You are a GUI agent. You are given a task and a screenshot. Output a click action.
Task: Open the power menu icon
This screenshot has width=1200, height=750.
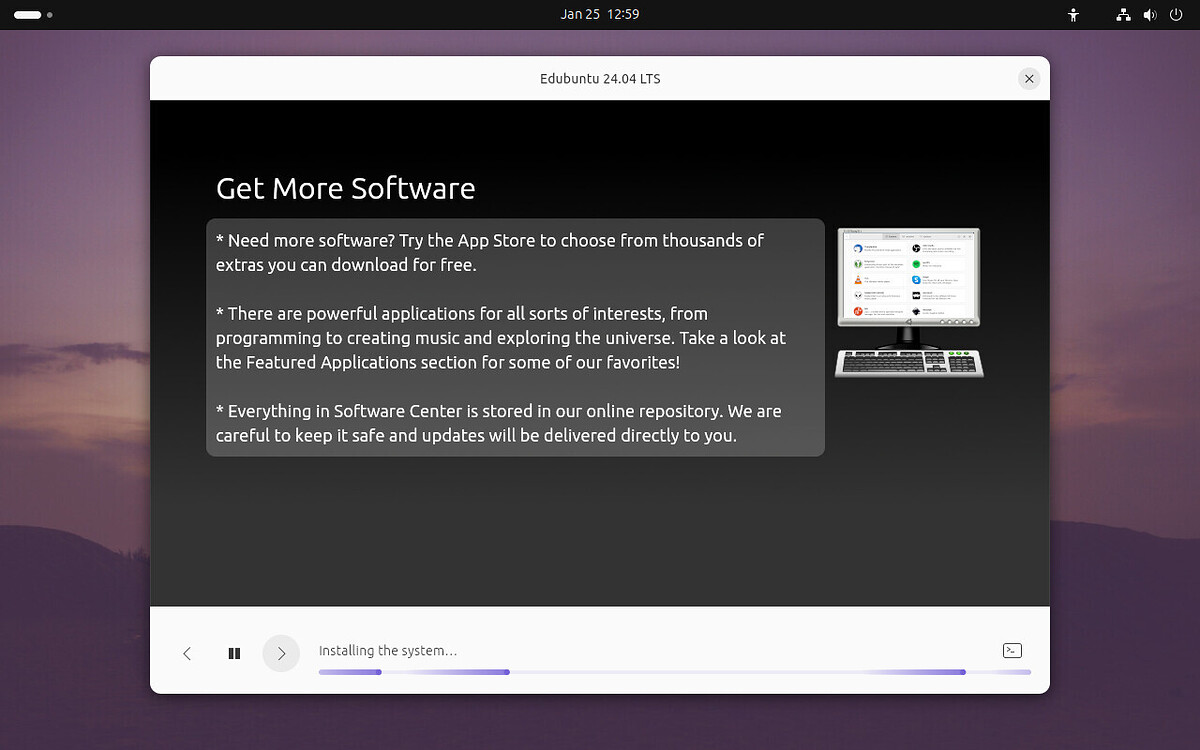click(x=1177, y=15)
